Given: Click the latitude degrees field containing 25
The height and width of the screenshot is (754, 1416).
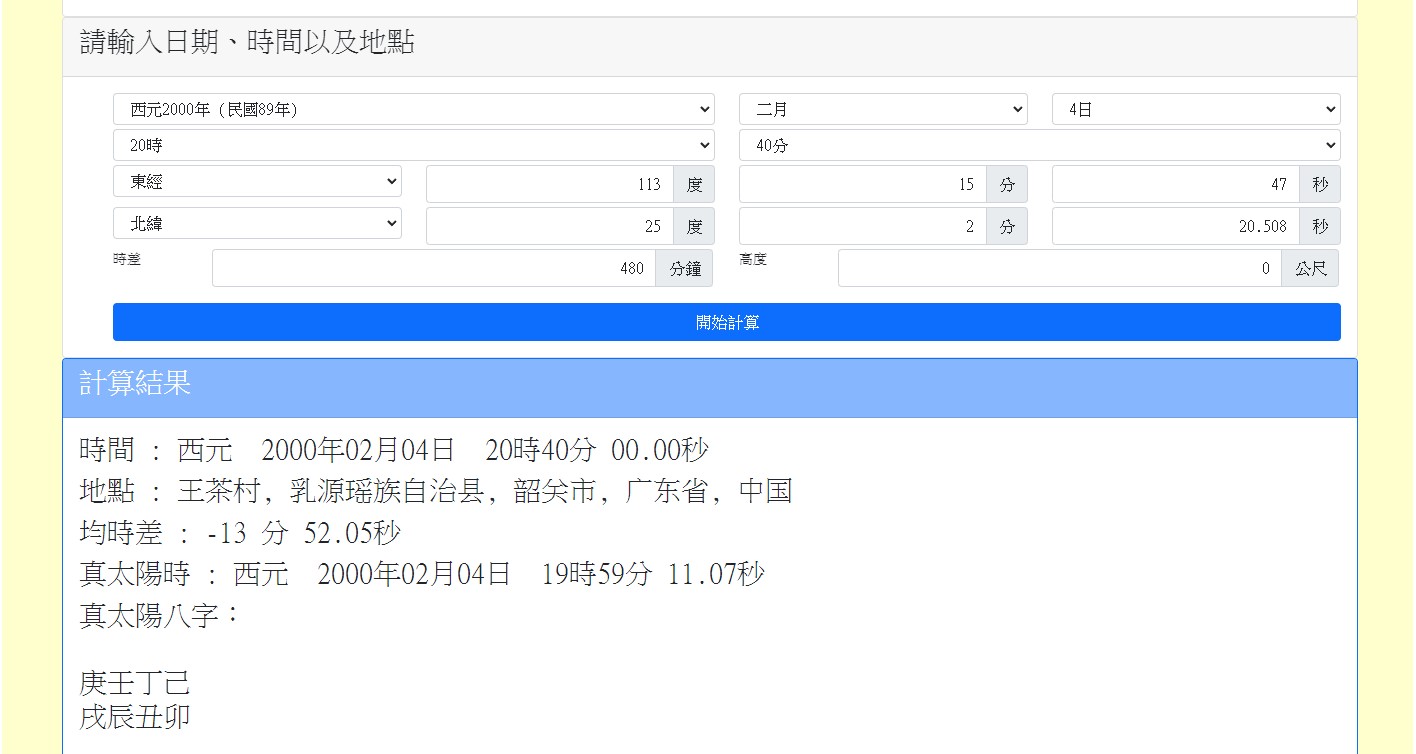Looking at the screenshot, I should 550,227.
